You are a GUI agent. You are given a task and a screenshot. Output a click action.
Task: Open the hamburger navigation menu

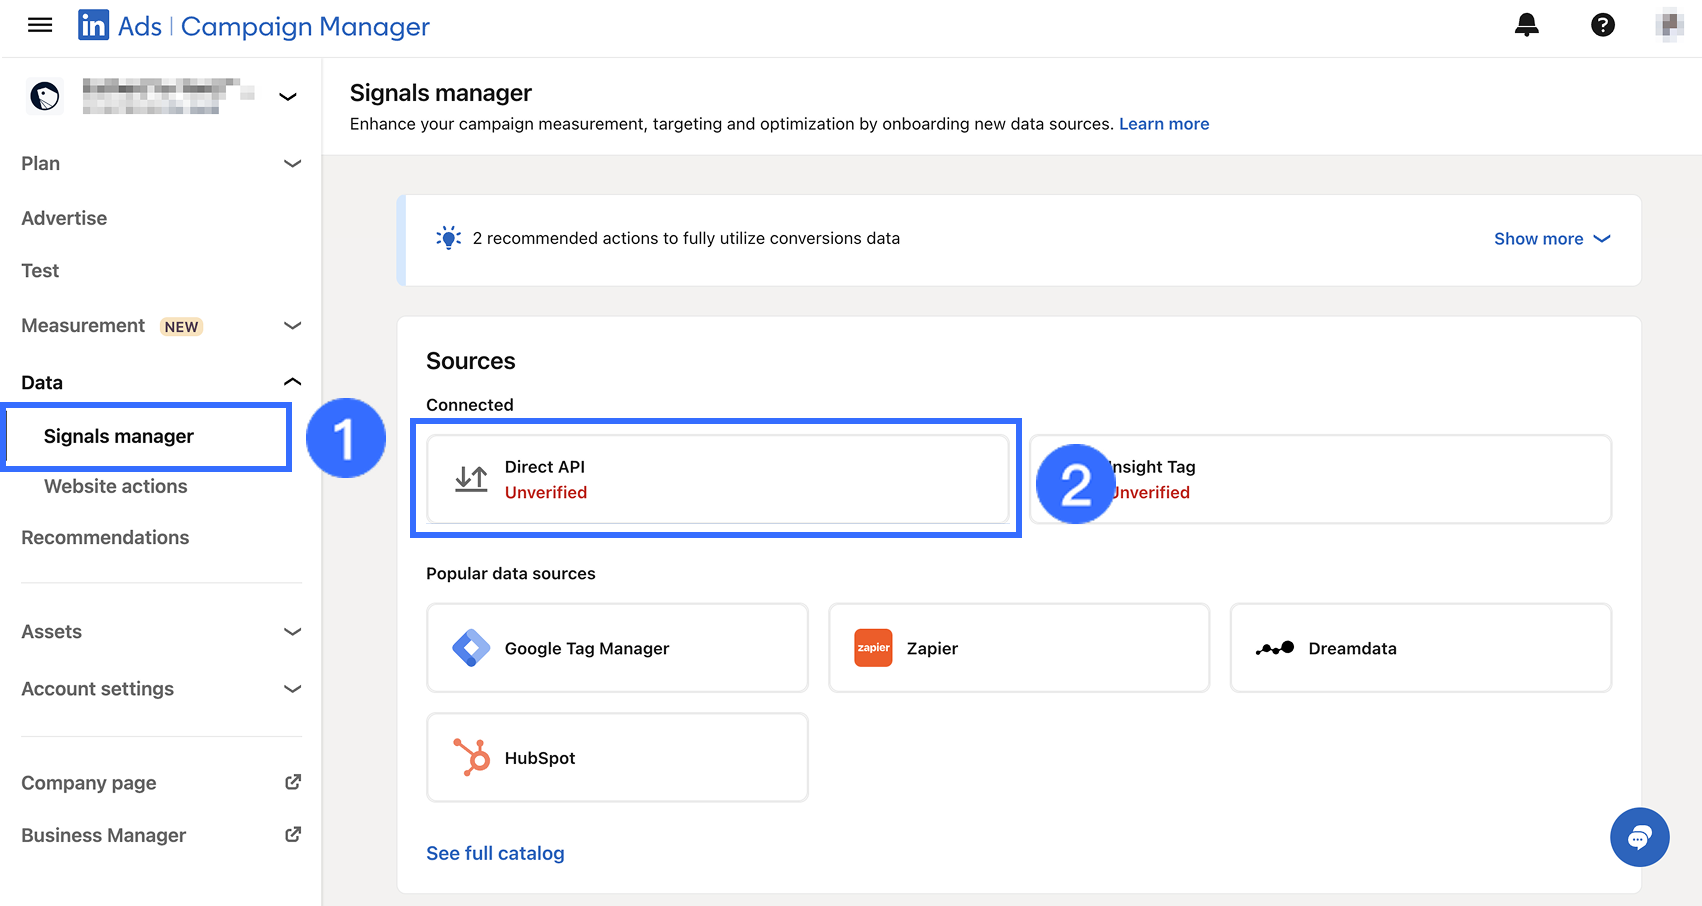[x=40, y=26]
